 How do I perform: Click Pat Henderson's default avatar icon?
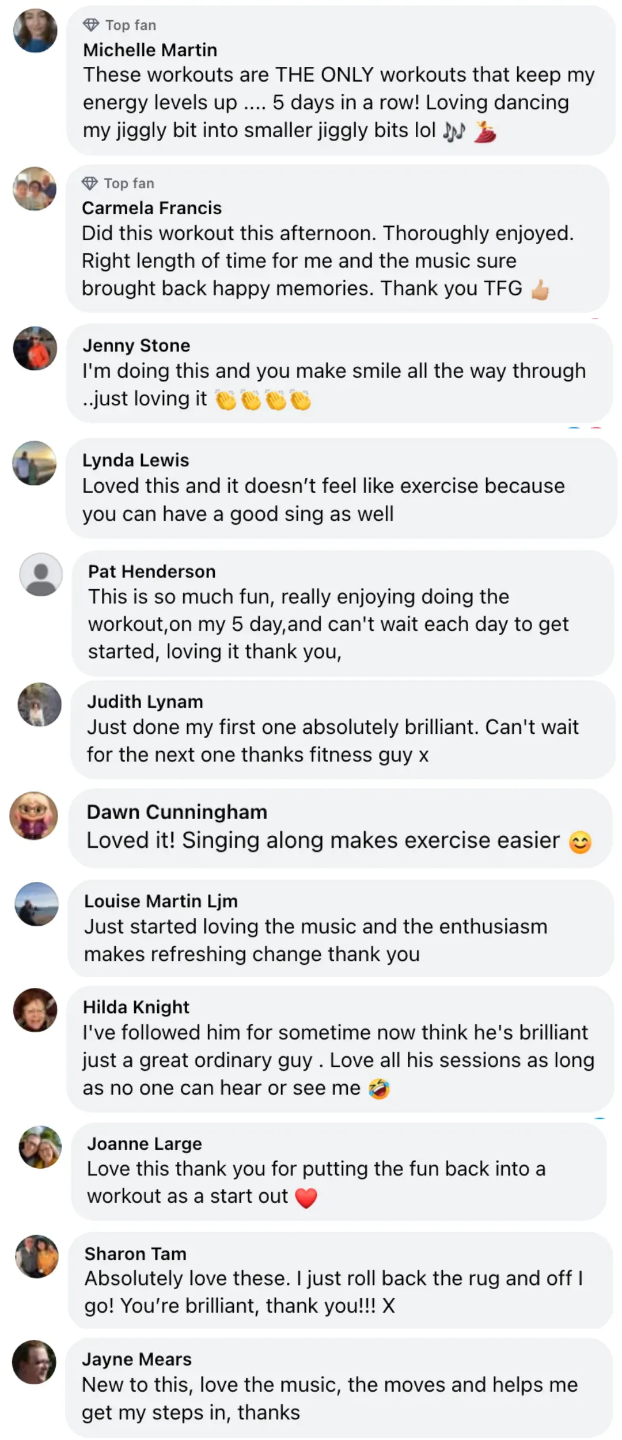[x=41, y=575]
